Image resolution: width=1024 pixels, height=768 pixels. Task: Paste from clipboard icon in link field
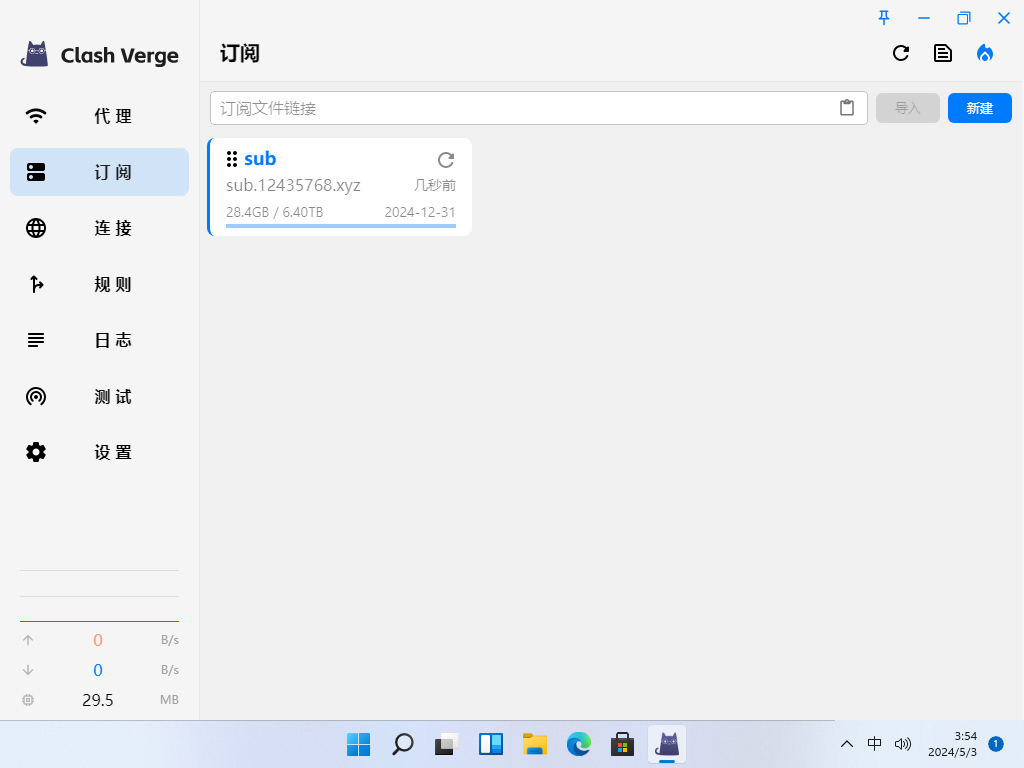point(847,108)
